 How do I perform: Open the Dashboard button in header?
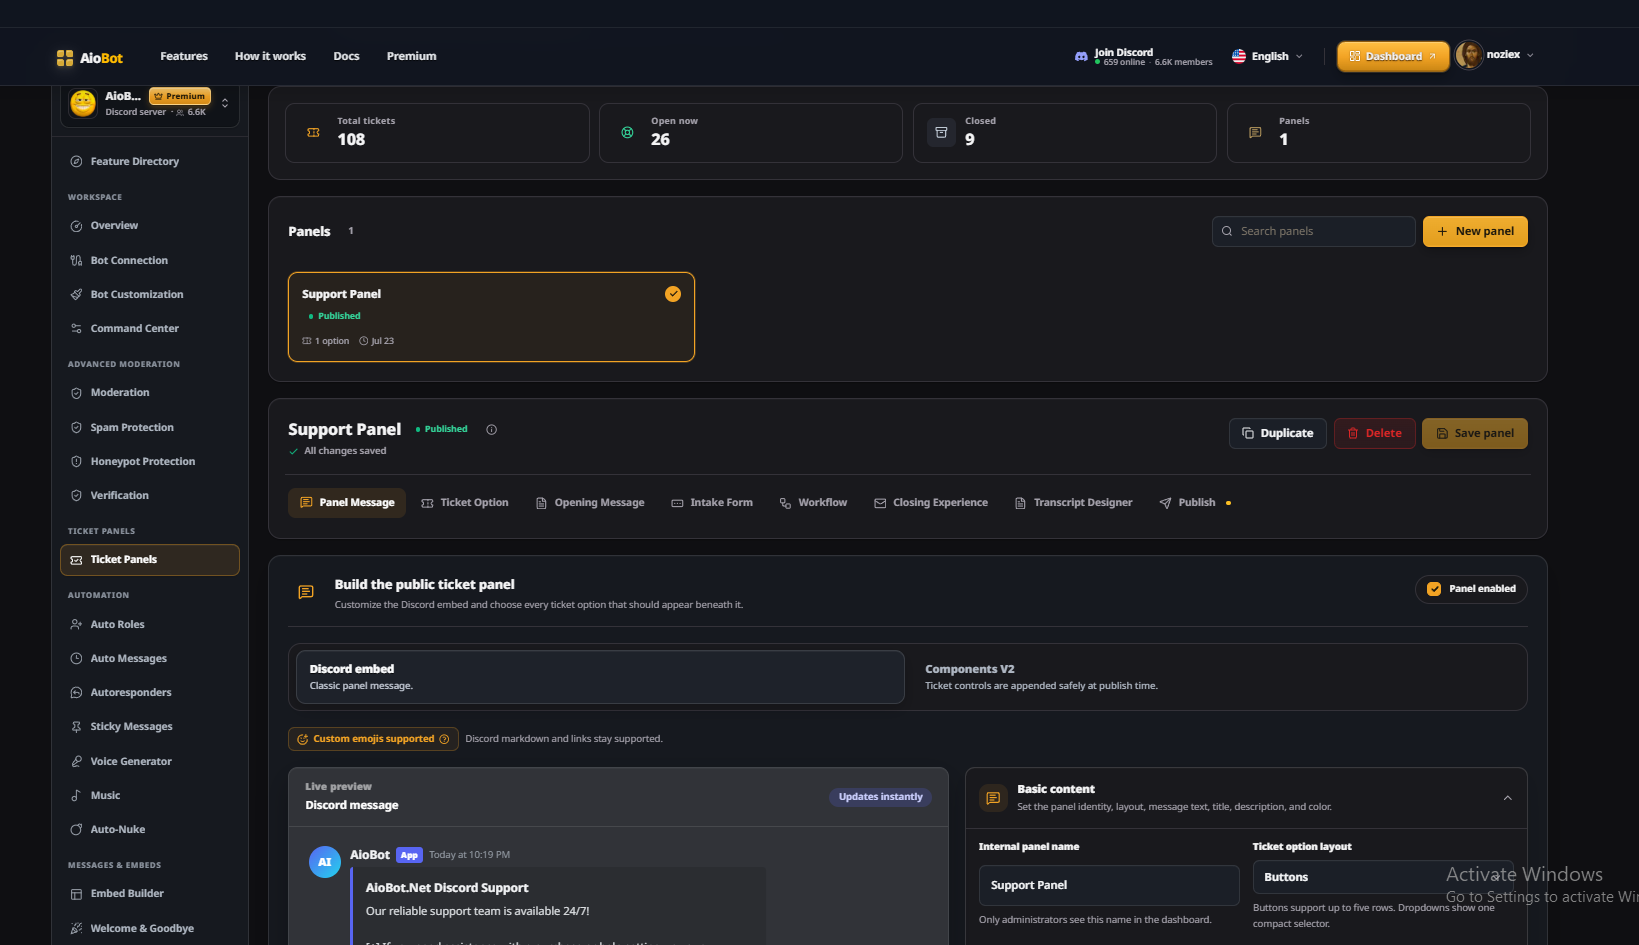(1393, 56)
